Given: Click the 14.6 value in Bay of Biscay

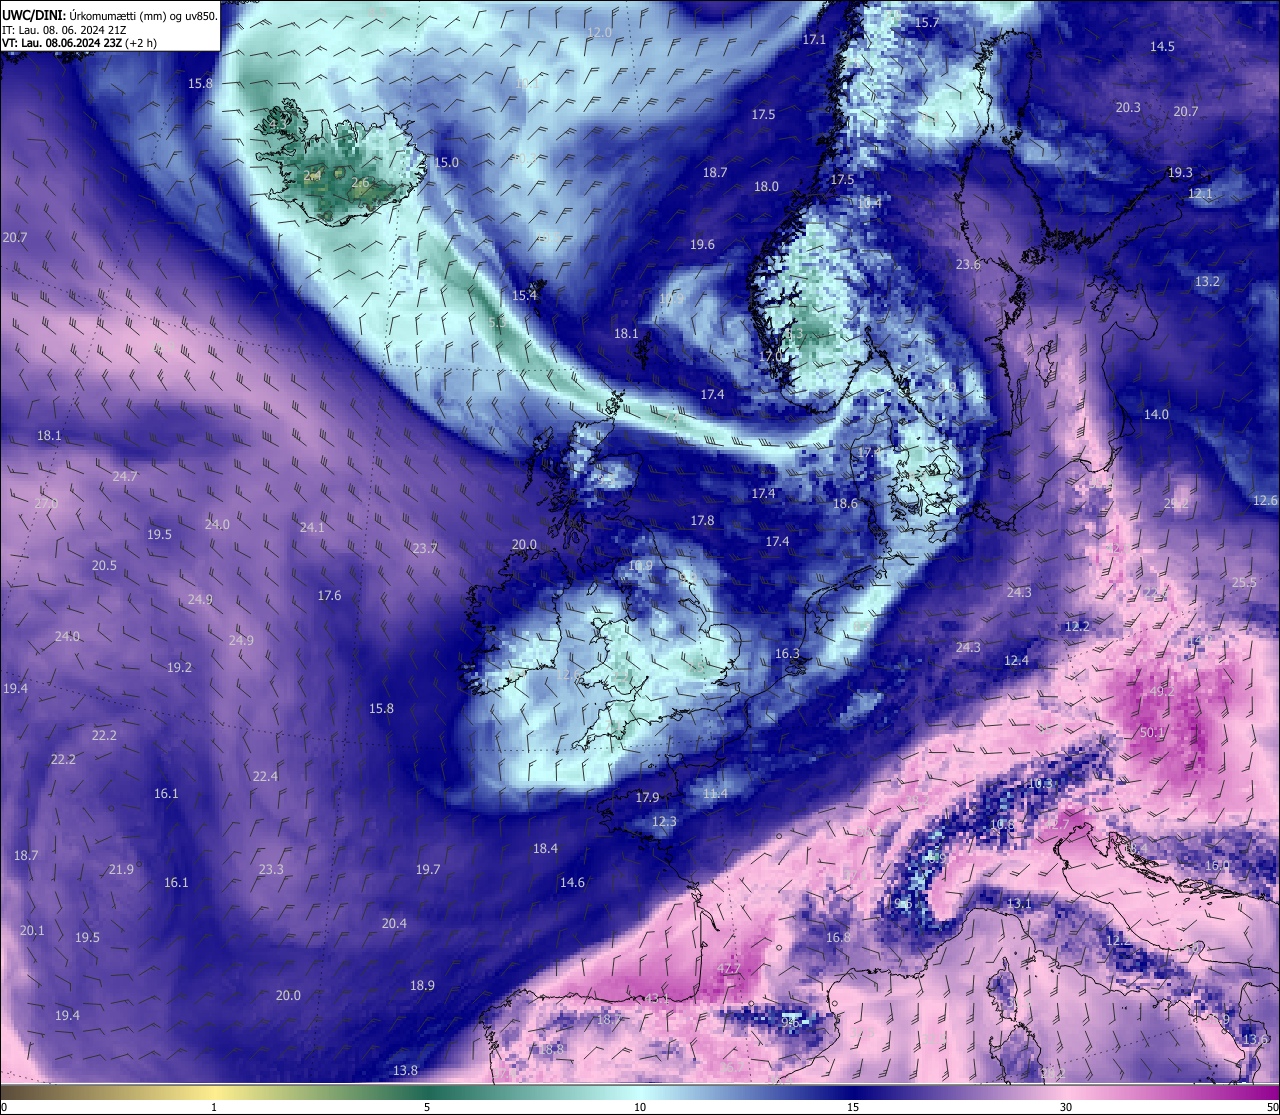Looking at the screenshot, I should (x=572, y=882).
